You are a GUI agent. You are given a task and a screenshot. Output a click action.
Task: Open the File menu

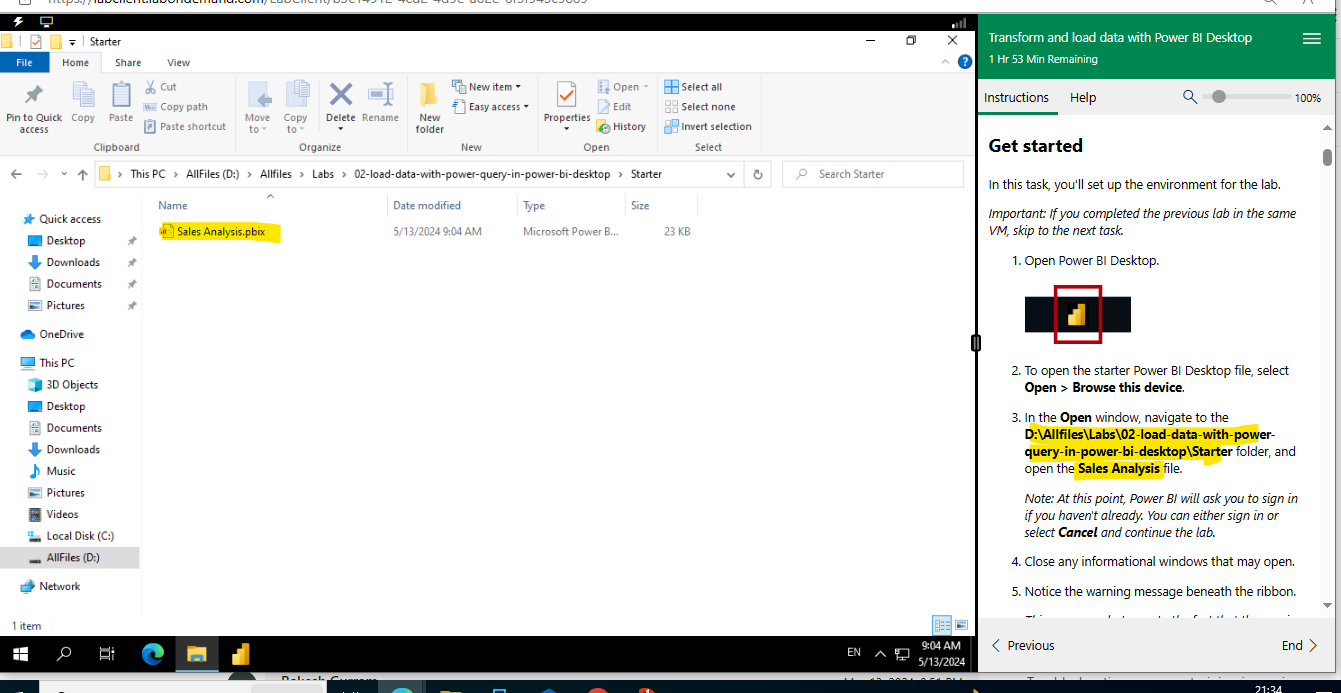click(x=24, y=62)
